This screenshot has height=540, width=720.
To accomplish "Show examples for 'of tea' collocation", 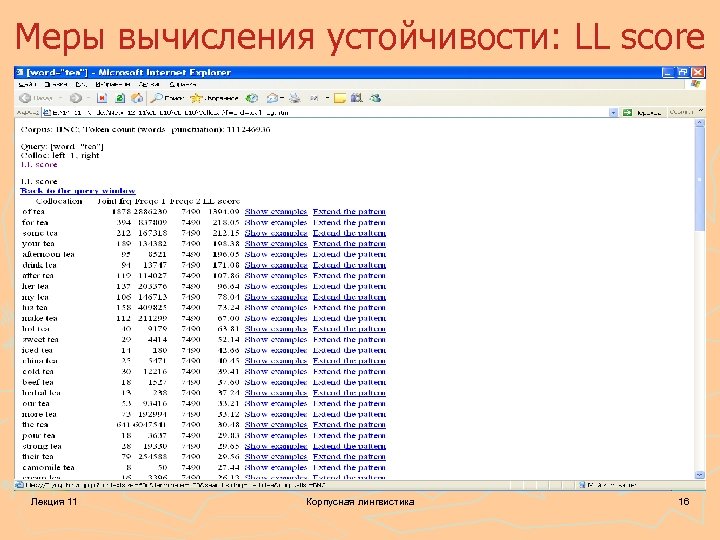I will pyautogui.click(x=276, y=212).
